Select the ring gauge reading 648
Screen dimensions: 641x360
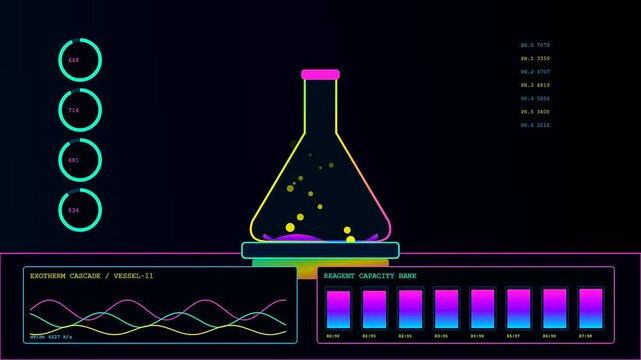tap(80, 60)
